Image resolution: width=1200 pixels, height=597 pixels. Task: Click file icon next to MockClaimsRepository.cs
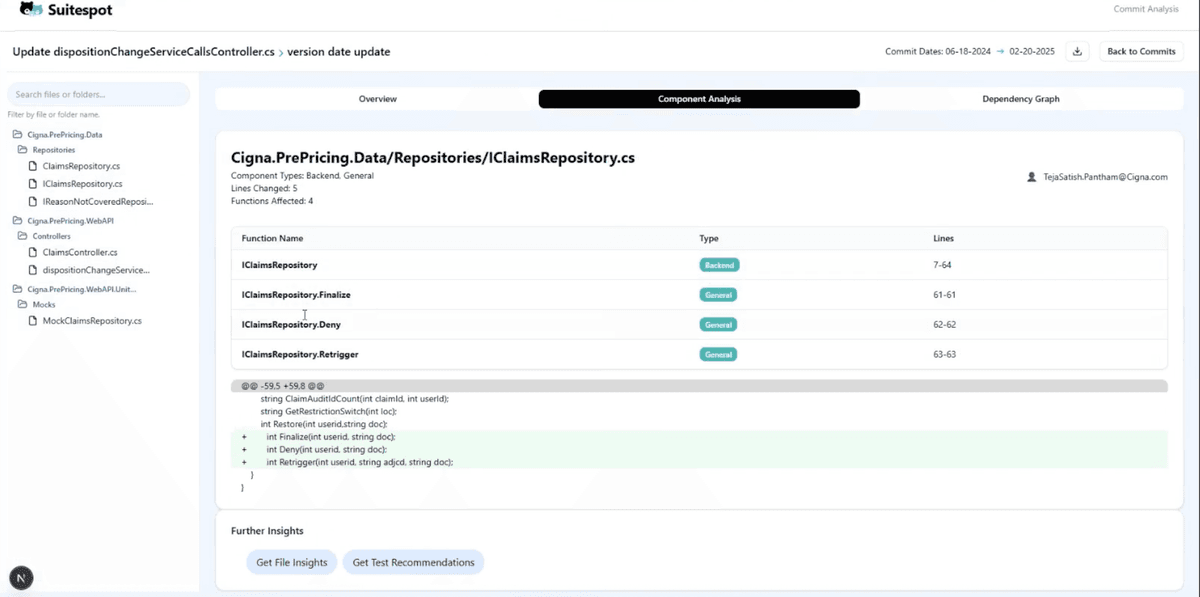pos(33,321)
